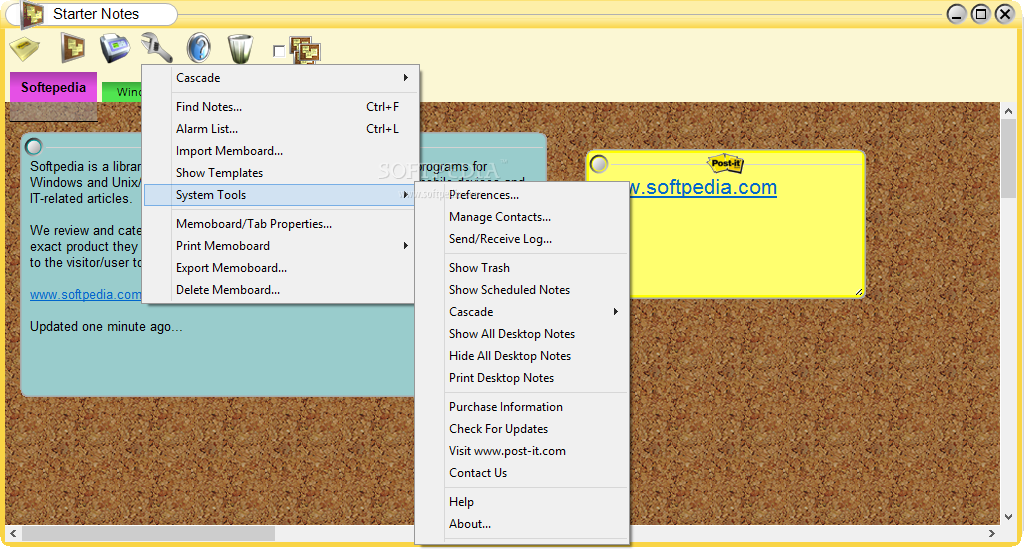The height and width of the screenshot is (549, 1024).
Task: Create a new yellow note from toolbar
Action: pos(25,49)
